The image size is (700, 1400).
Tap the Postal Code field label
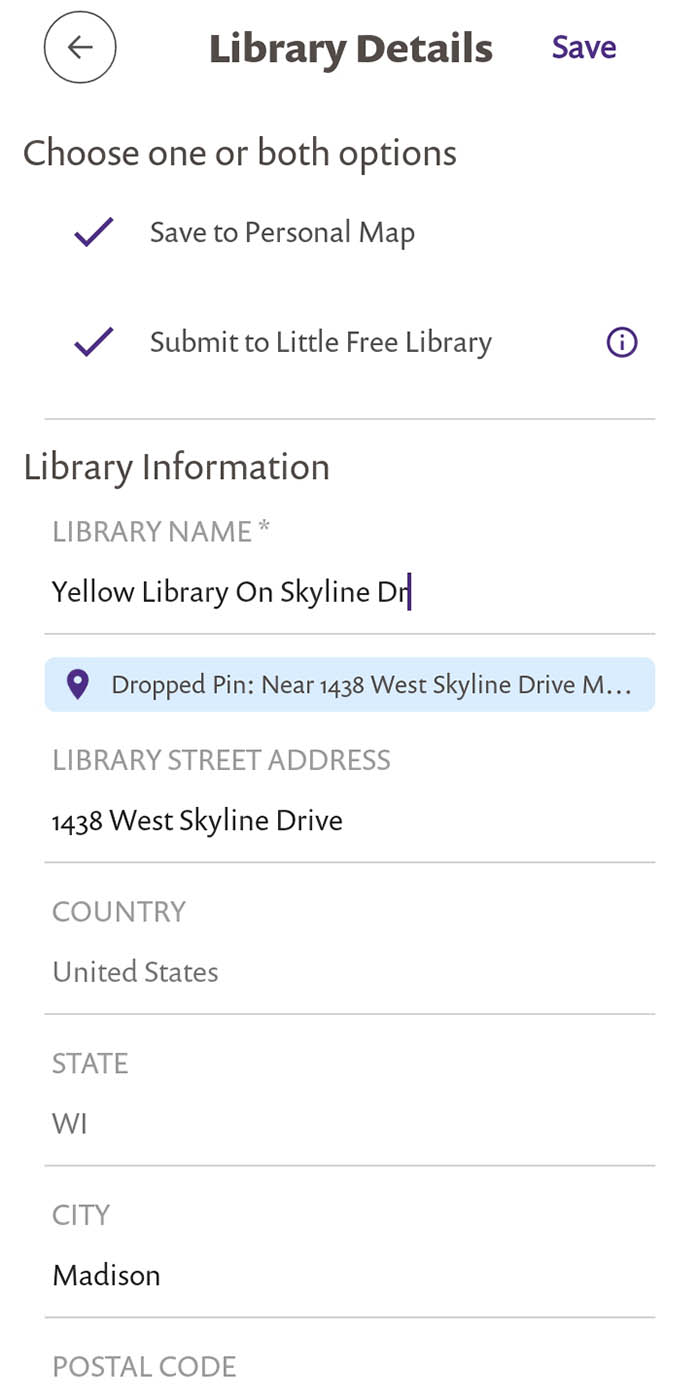pyautogui.click(x=144, y=1367)
